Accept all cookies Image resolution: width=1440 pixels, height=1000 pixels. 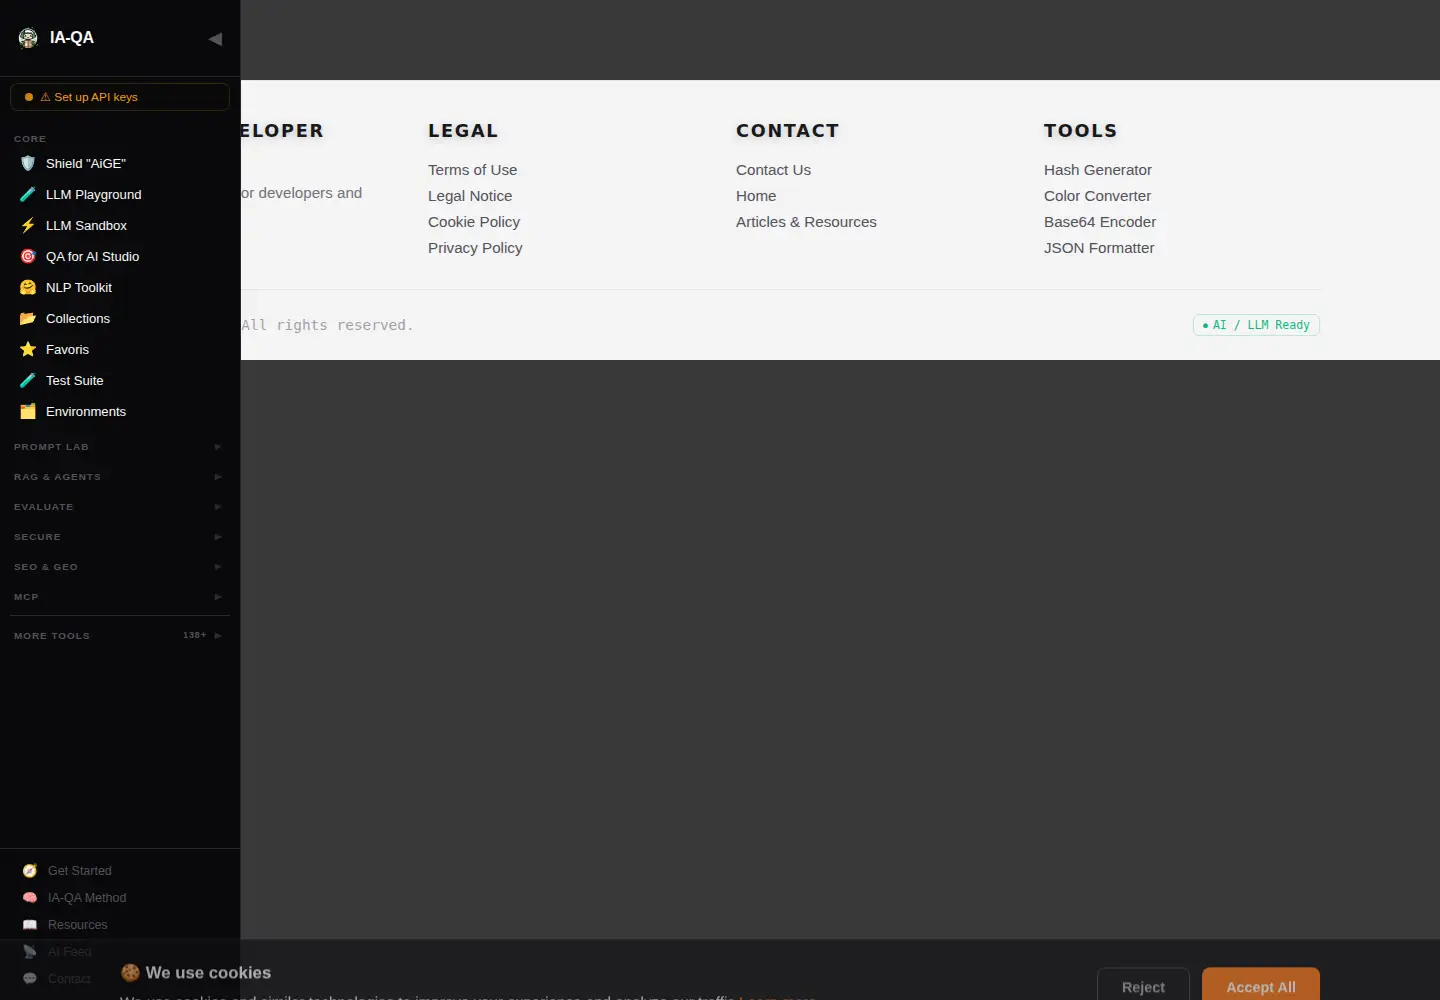1261,985
